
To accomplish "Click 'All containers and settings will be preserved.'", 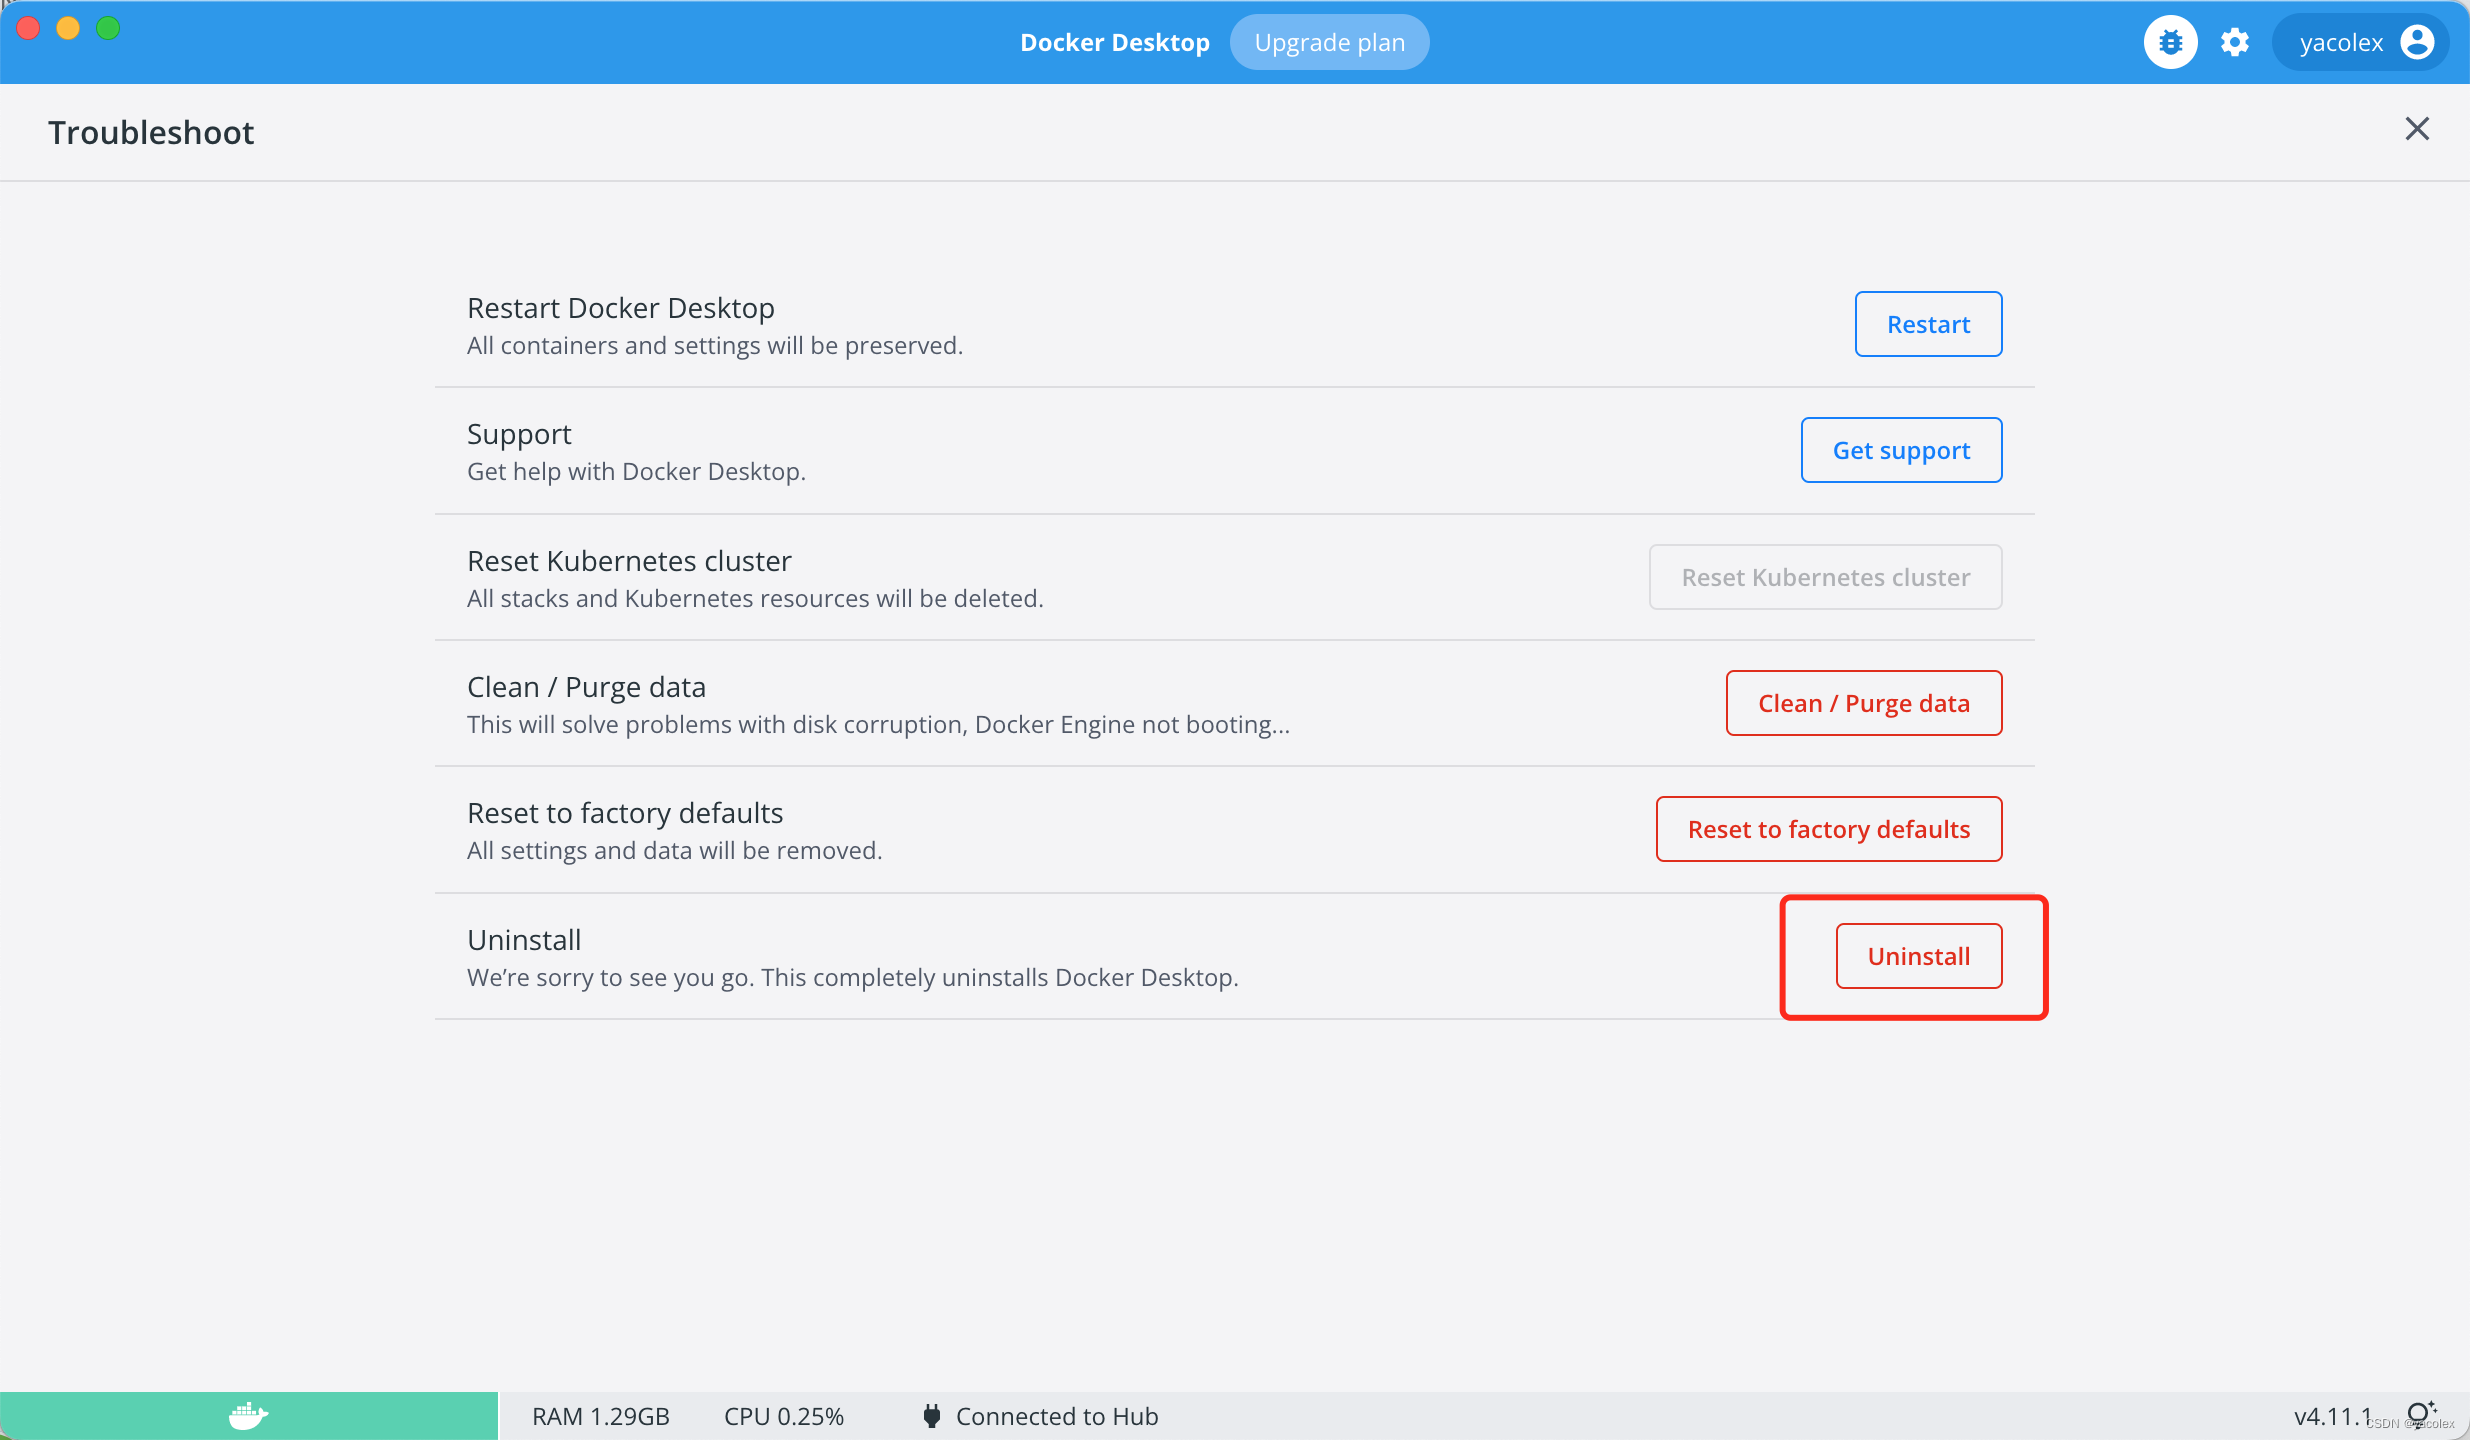I will (x=715, y=345).
